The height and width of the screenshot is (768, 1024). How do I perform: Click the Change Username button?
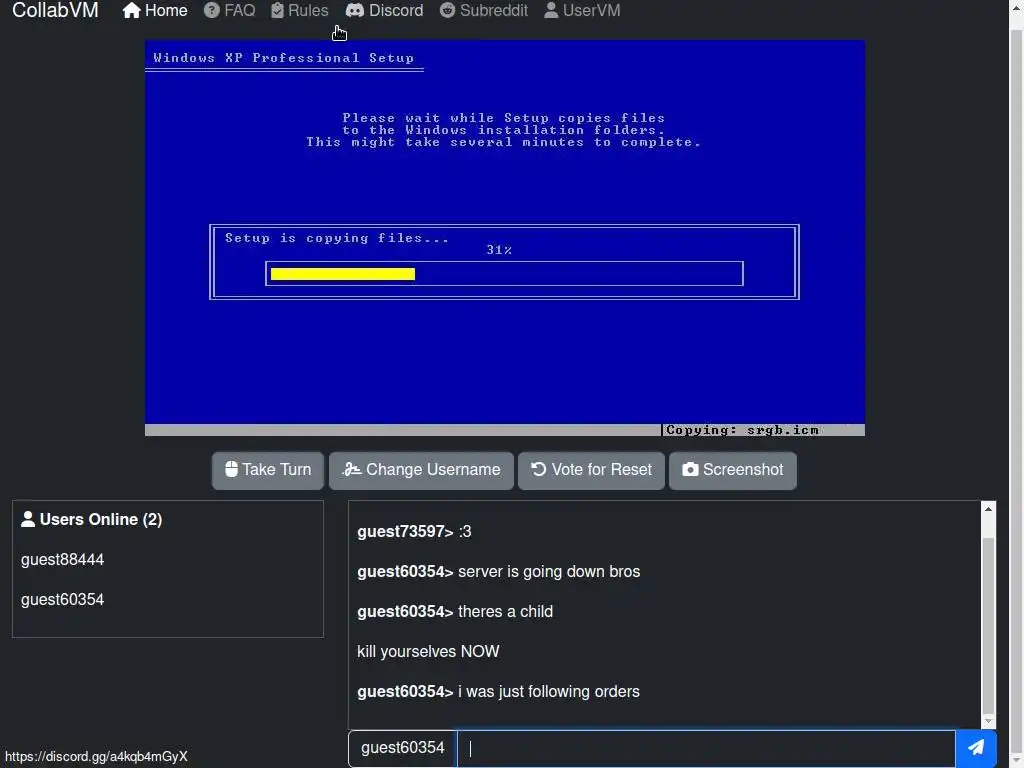(421, 470)
